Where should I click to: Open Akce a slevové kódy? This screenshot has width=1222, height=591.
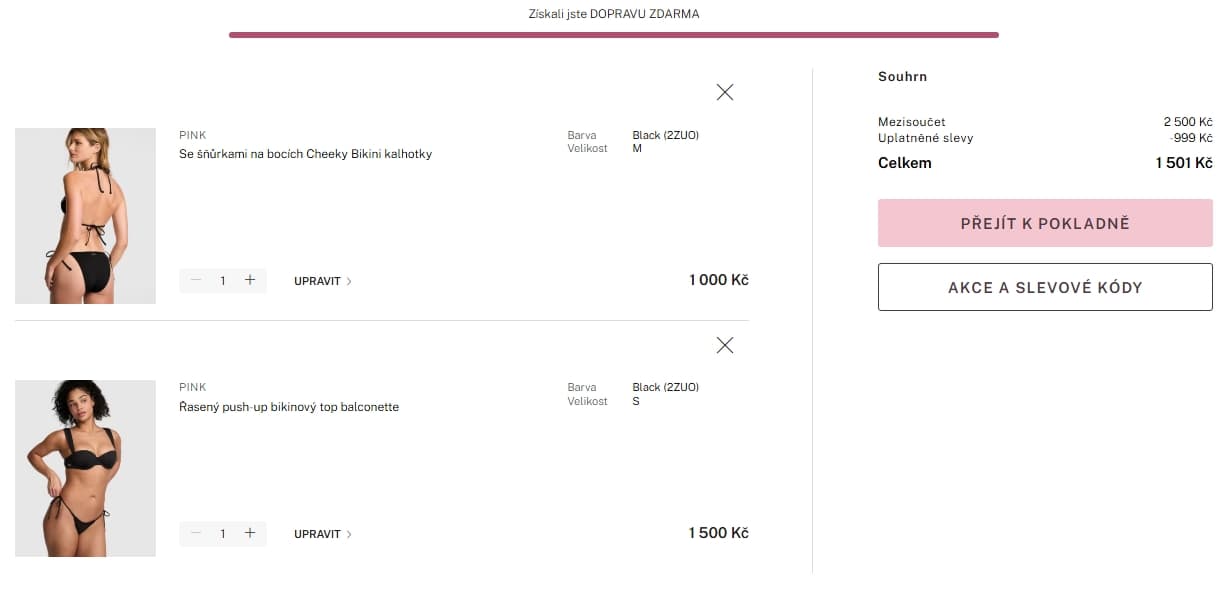pos(1045,287)
